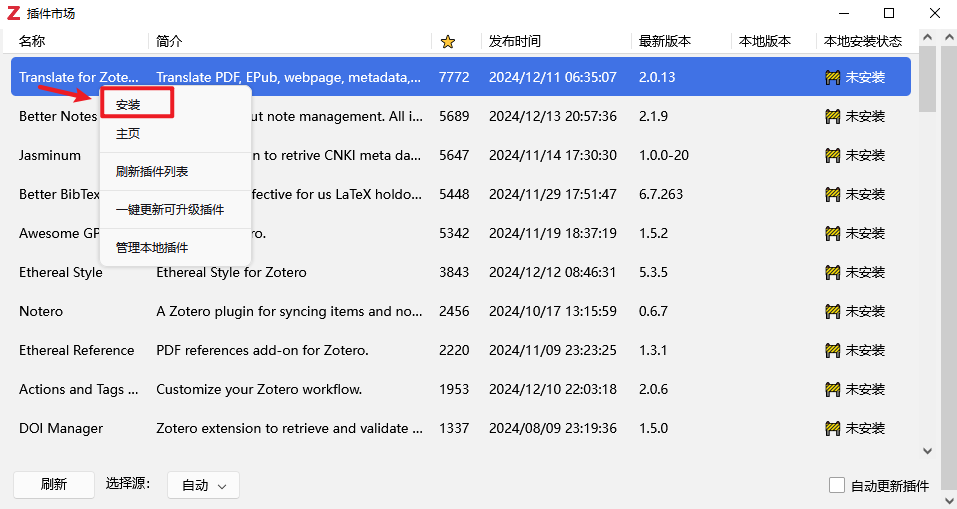Click release time 2024/11/14 17:30:30
The image size is (957, 509).
[x=553, y=155]
